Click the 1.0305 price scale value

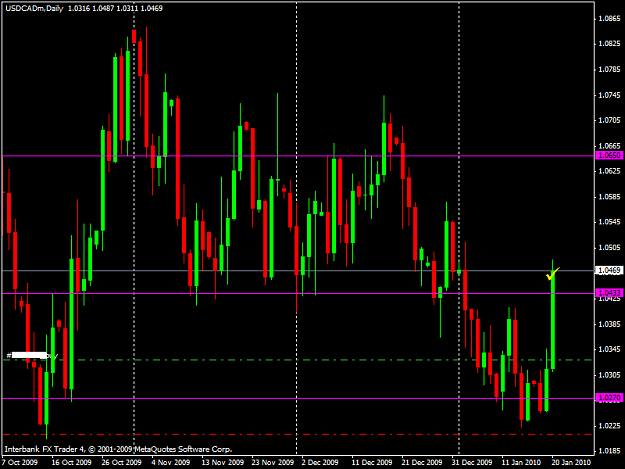pos(610,375)
